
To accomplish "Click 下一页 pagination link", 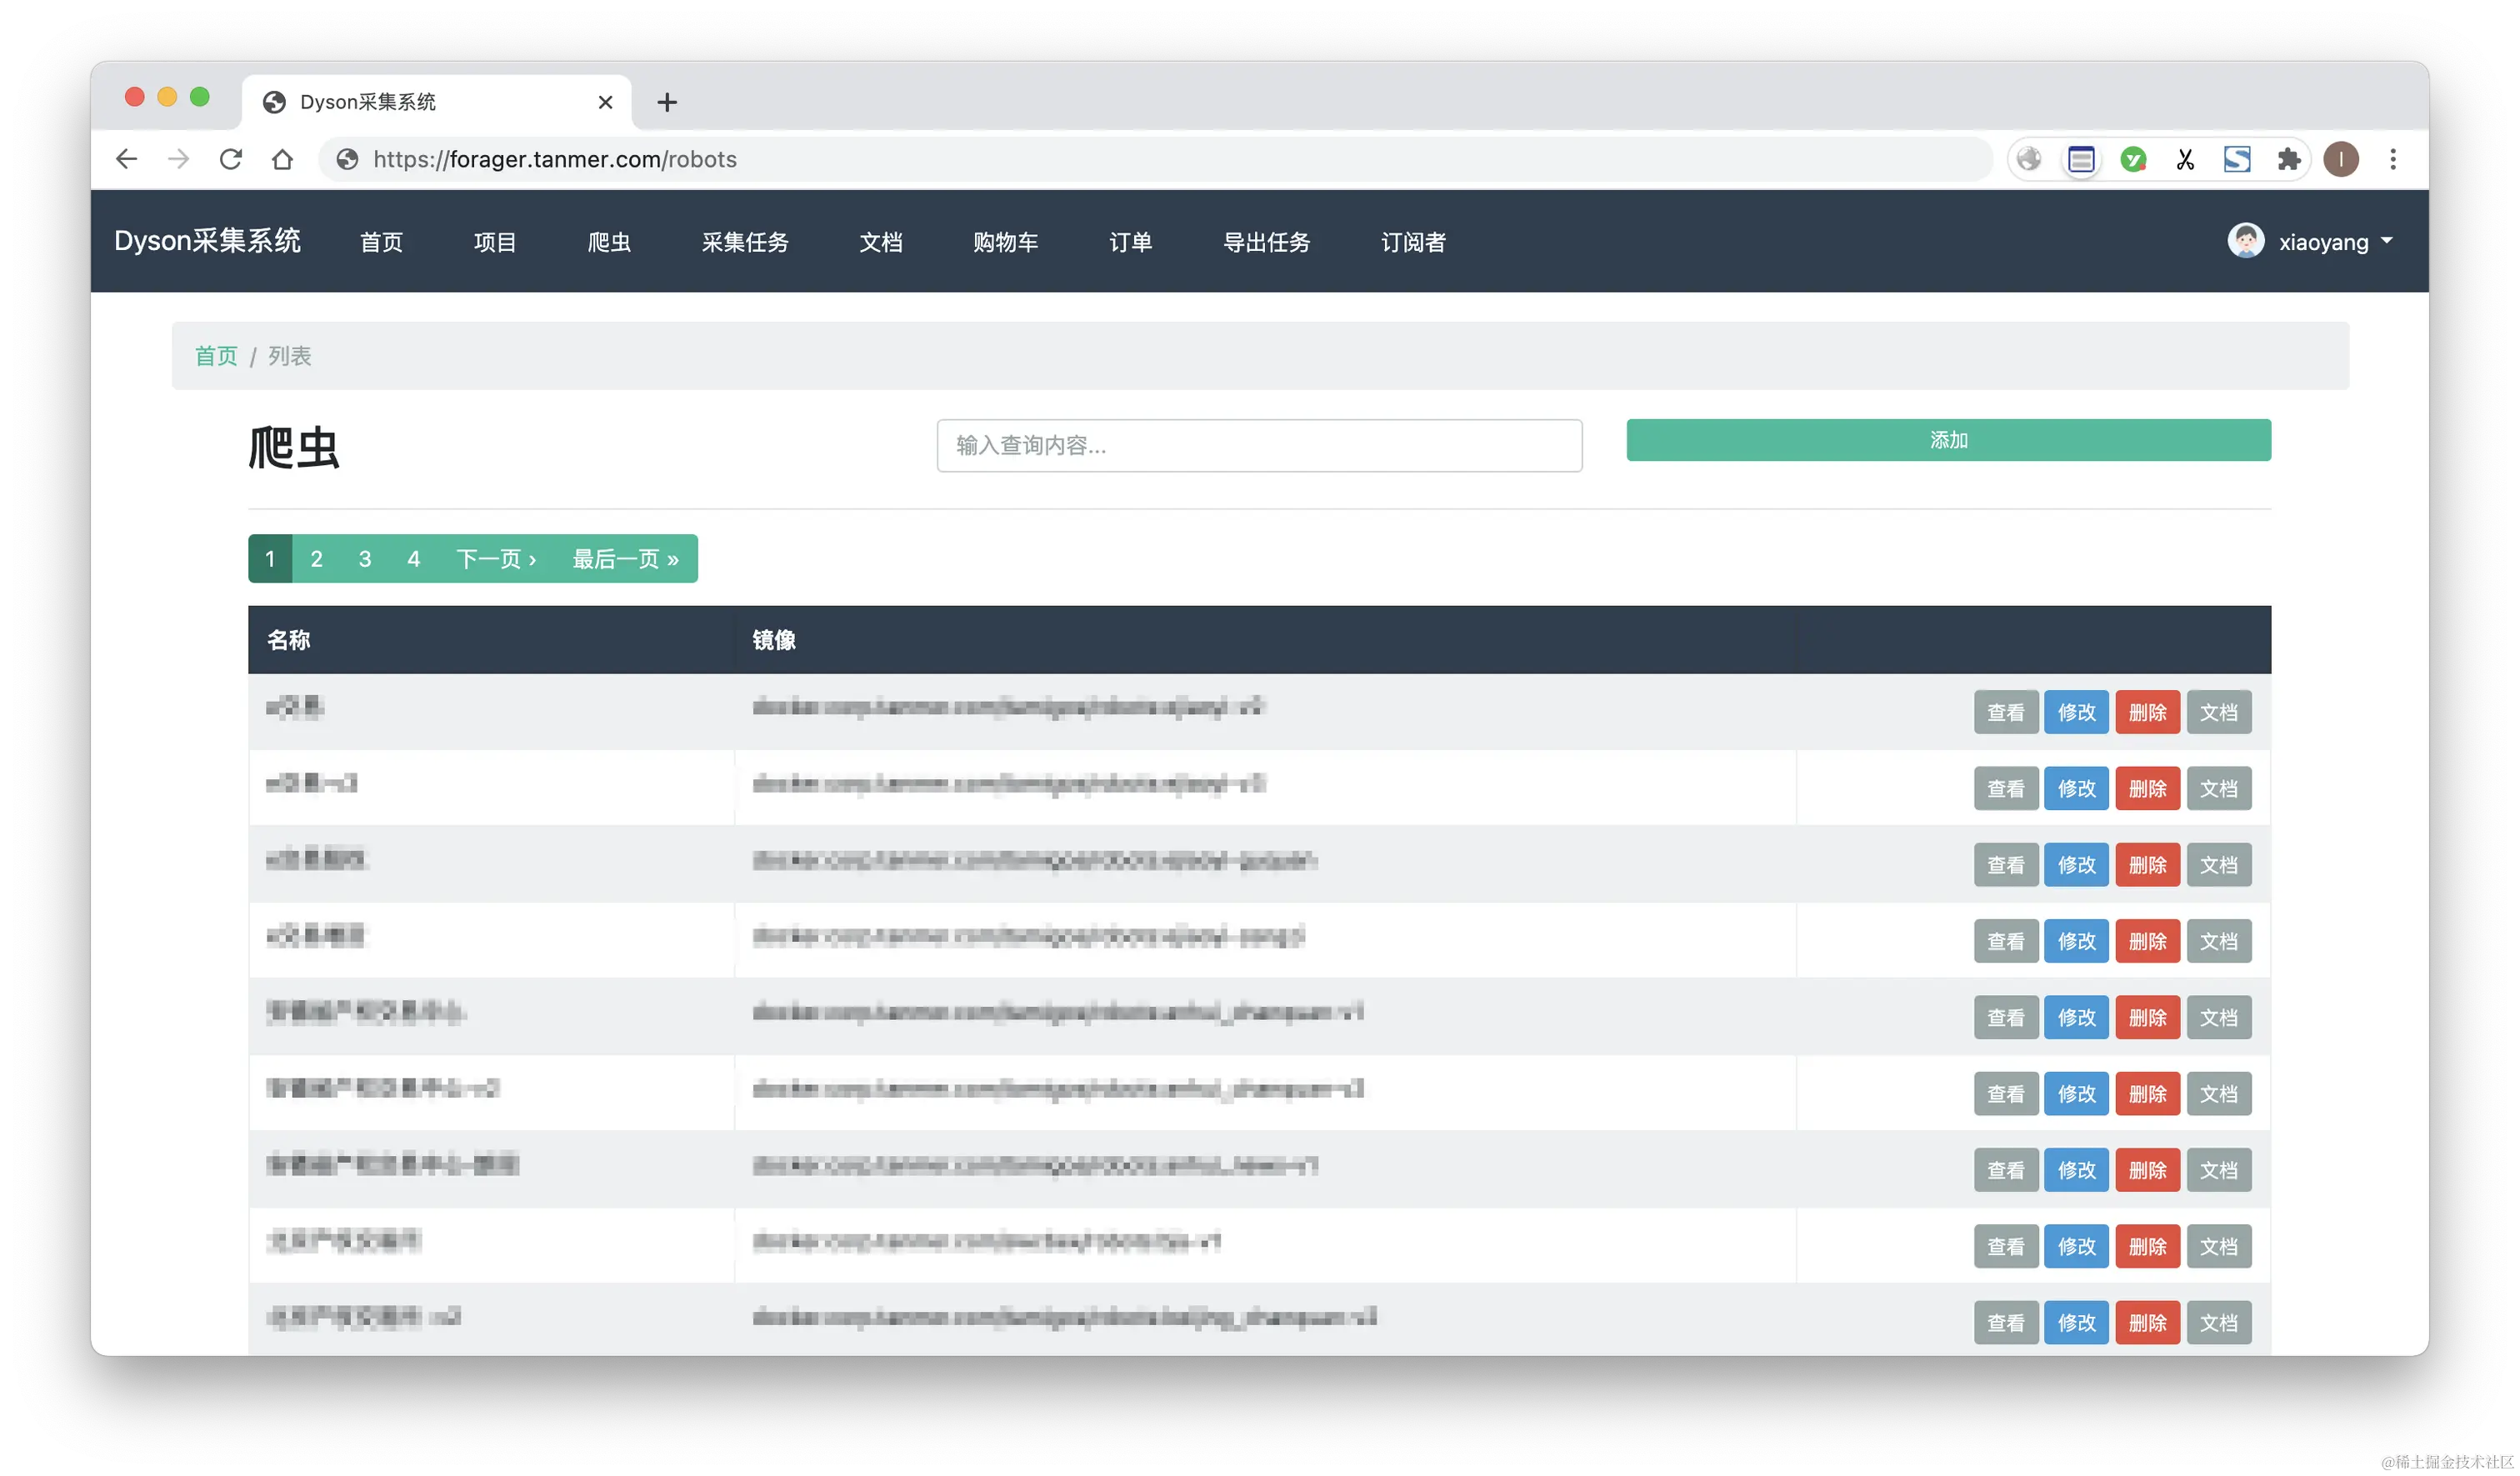I will [x=496, y=559].
